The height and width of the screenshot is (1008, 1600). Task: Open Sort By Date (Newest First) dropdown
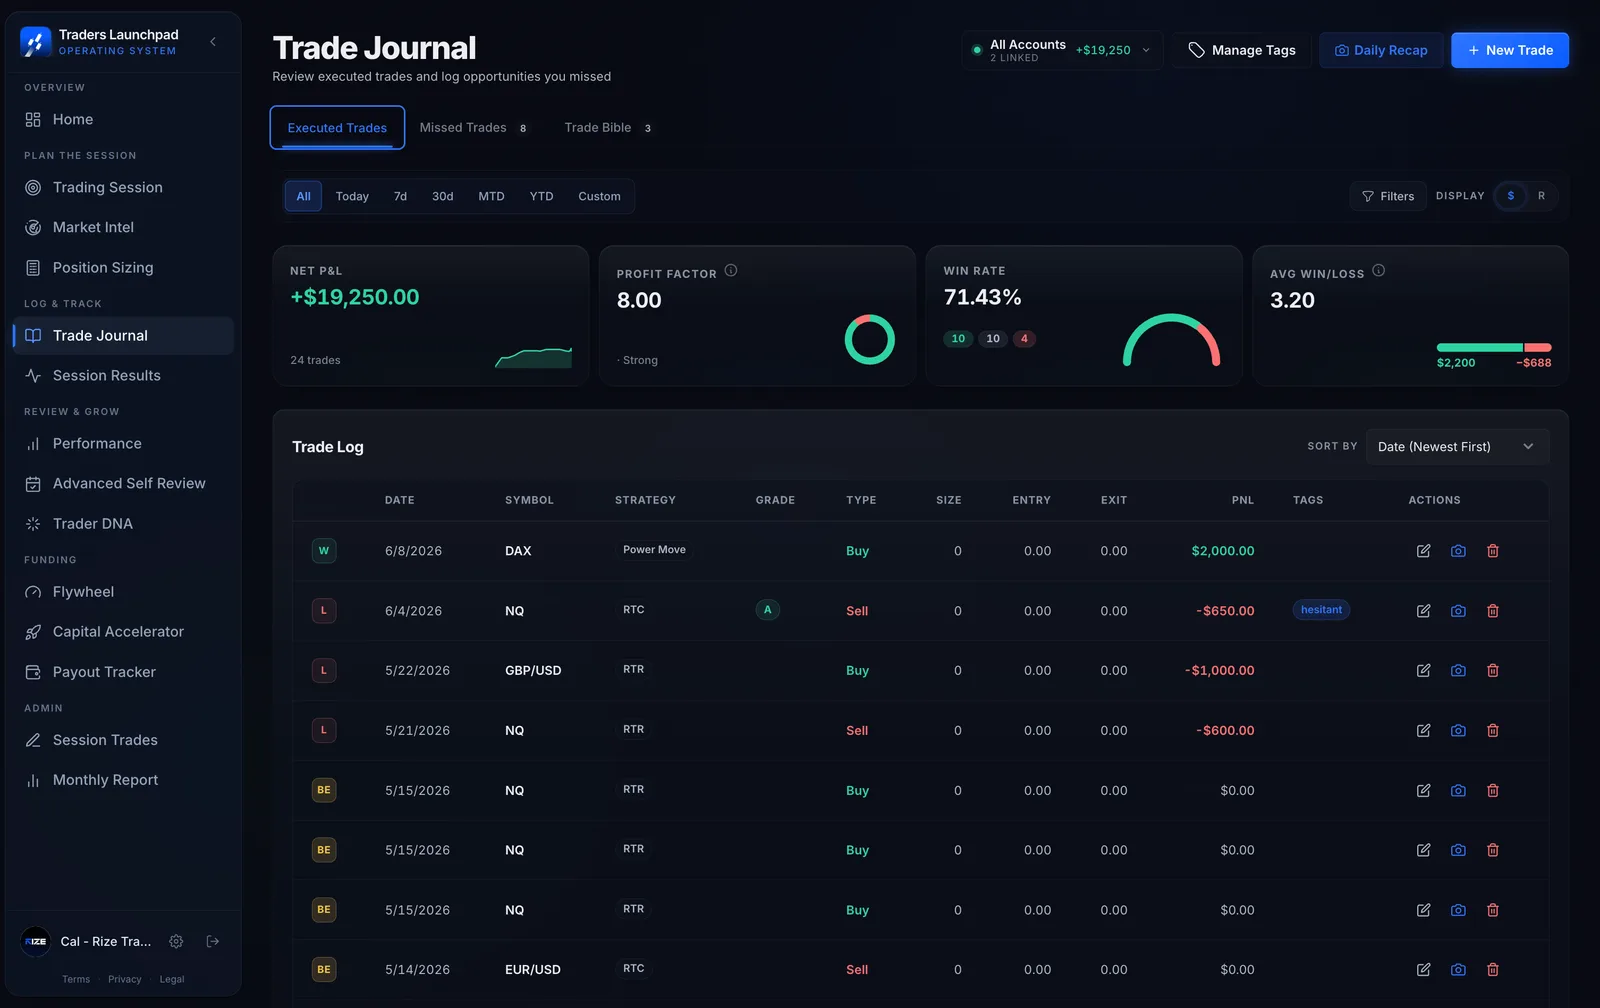tap(1458, 447)
